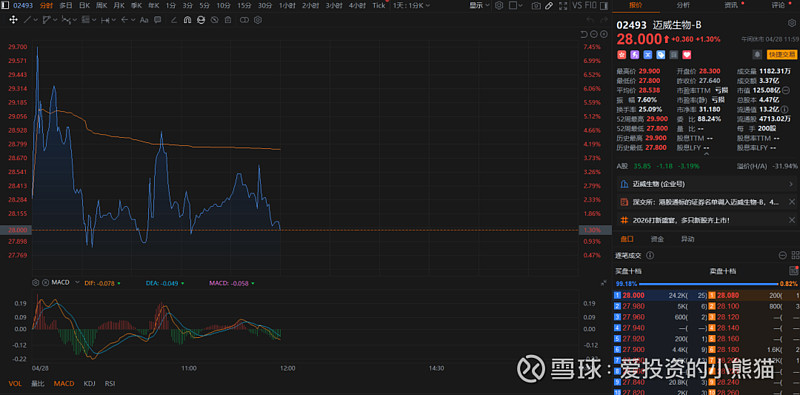The height and width of the screenshot is (395, 800).
Task: Add a comment bubble annotation
Action: click(x=158, y=20)
